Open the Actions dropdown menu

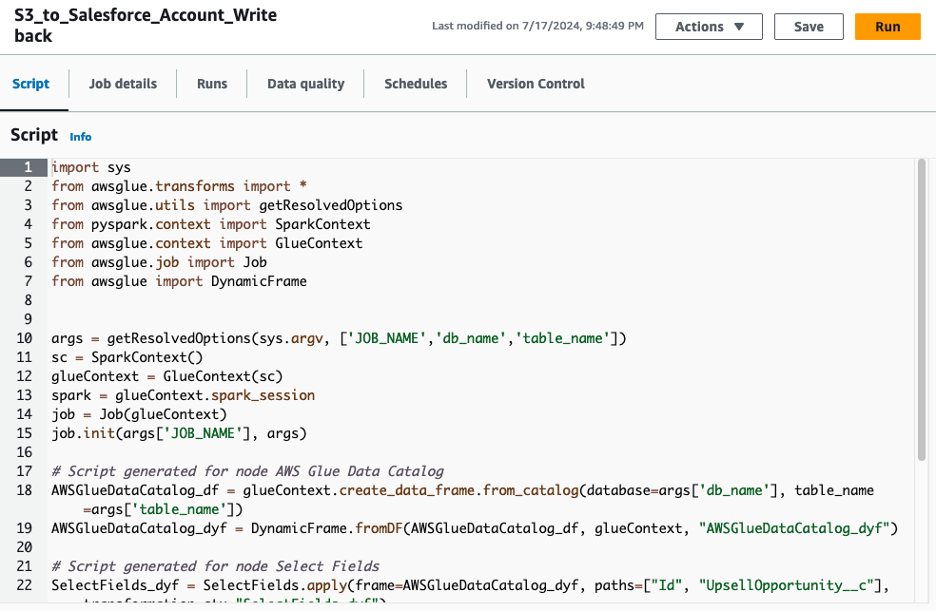tap(709, 27)
